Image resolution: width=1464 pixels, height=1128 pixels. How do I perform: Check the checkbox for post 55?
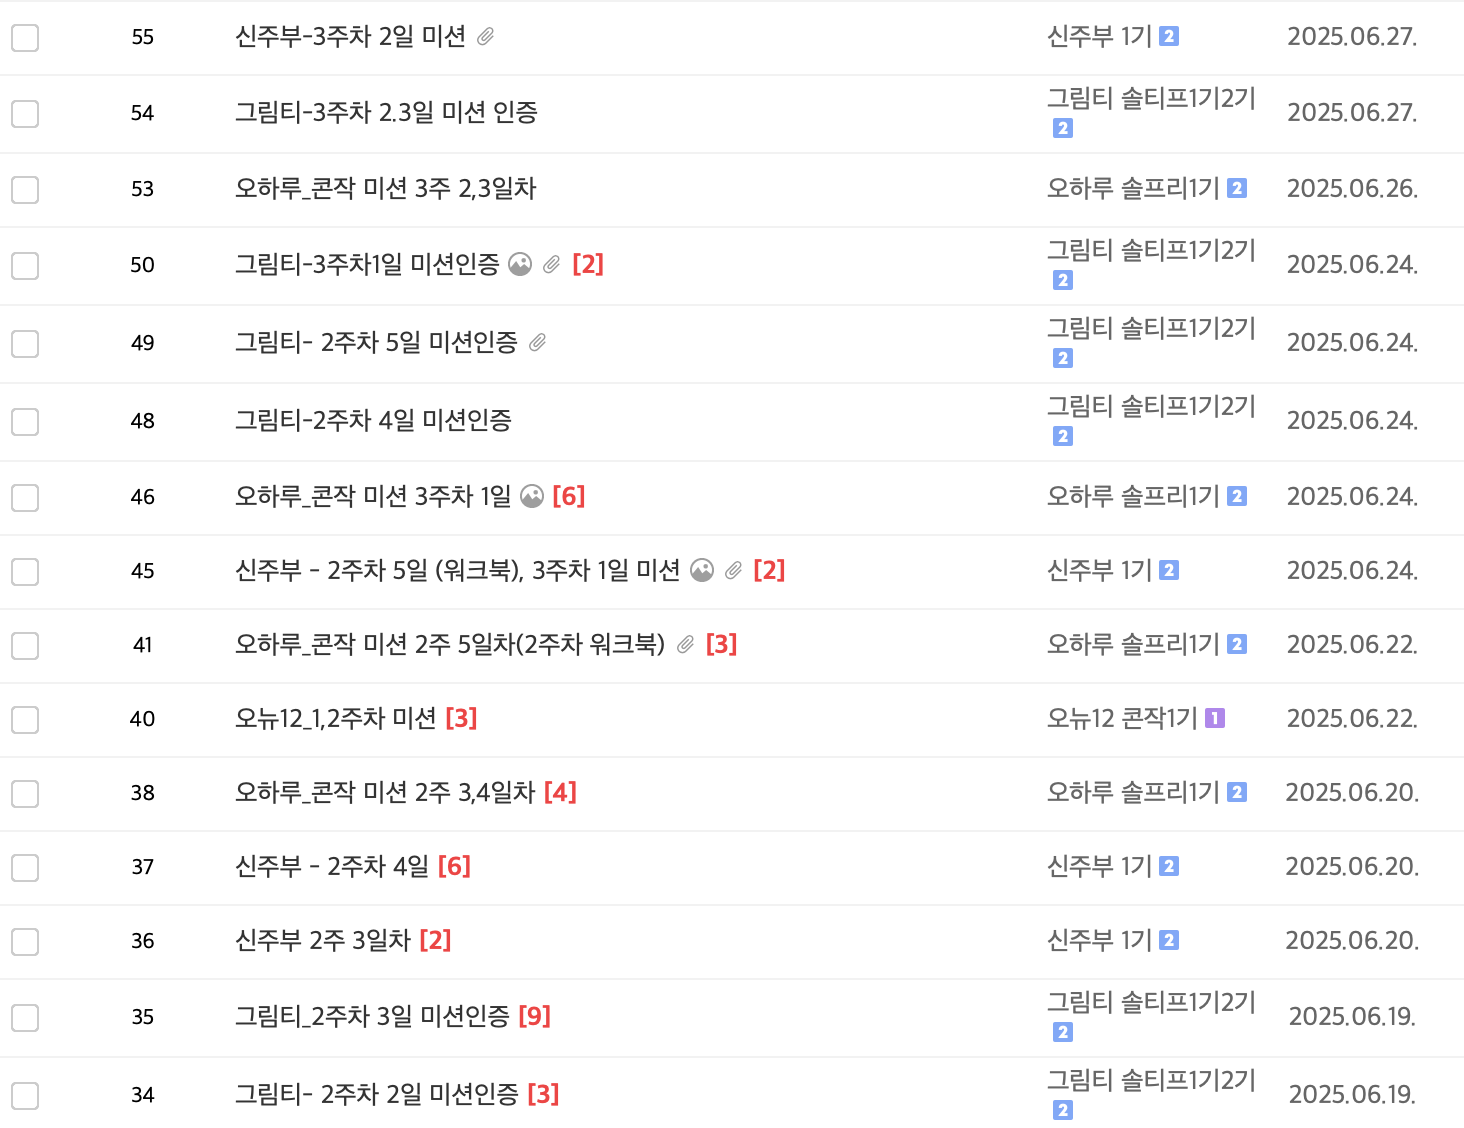point(24,37)
